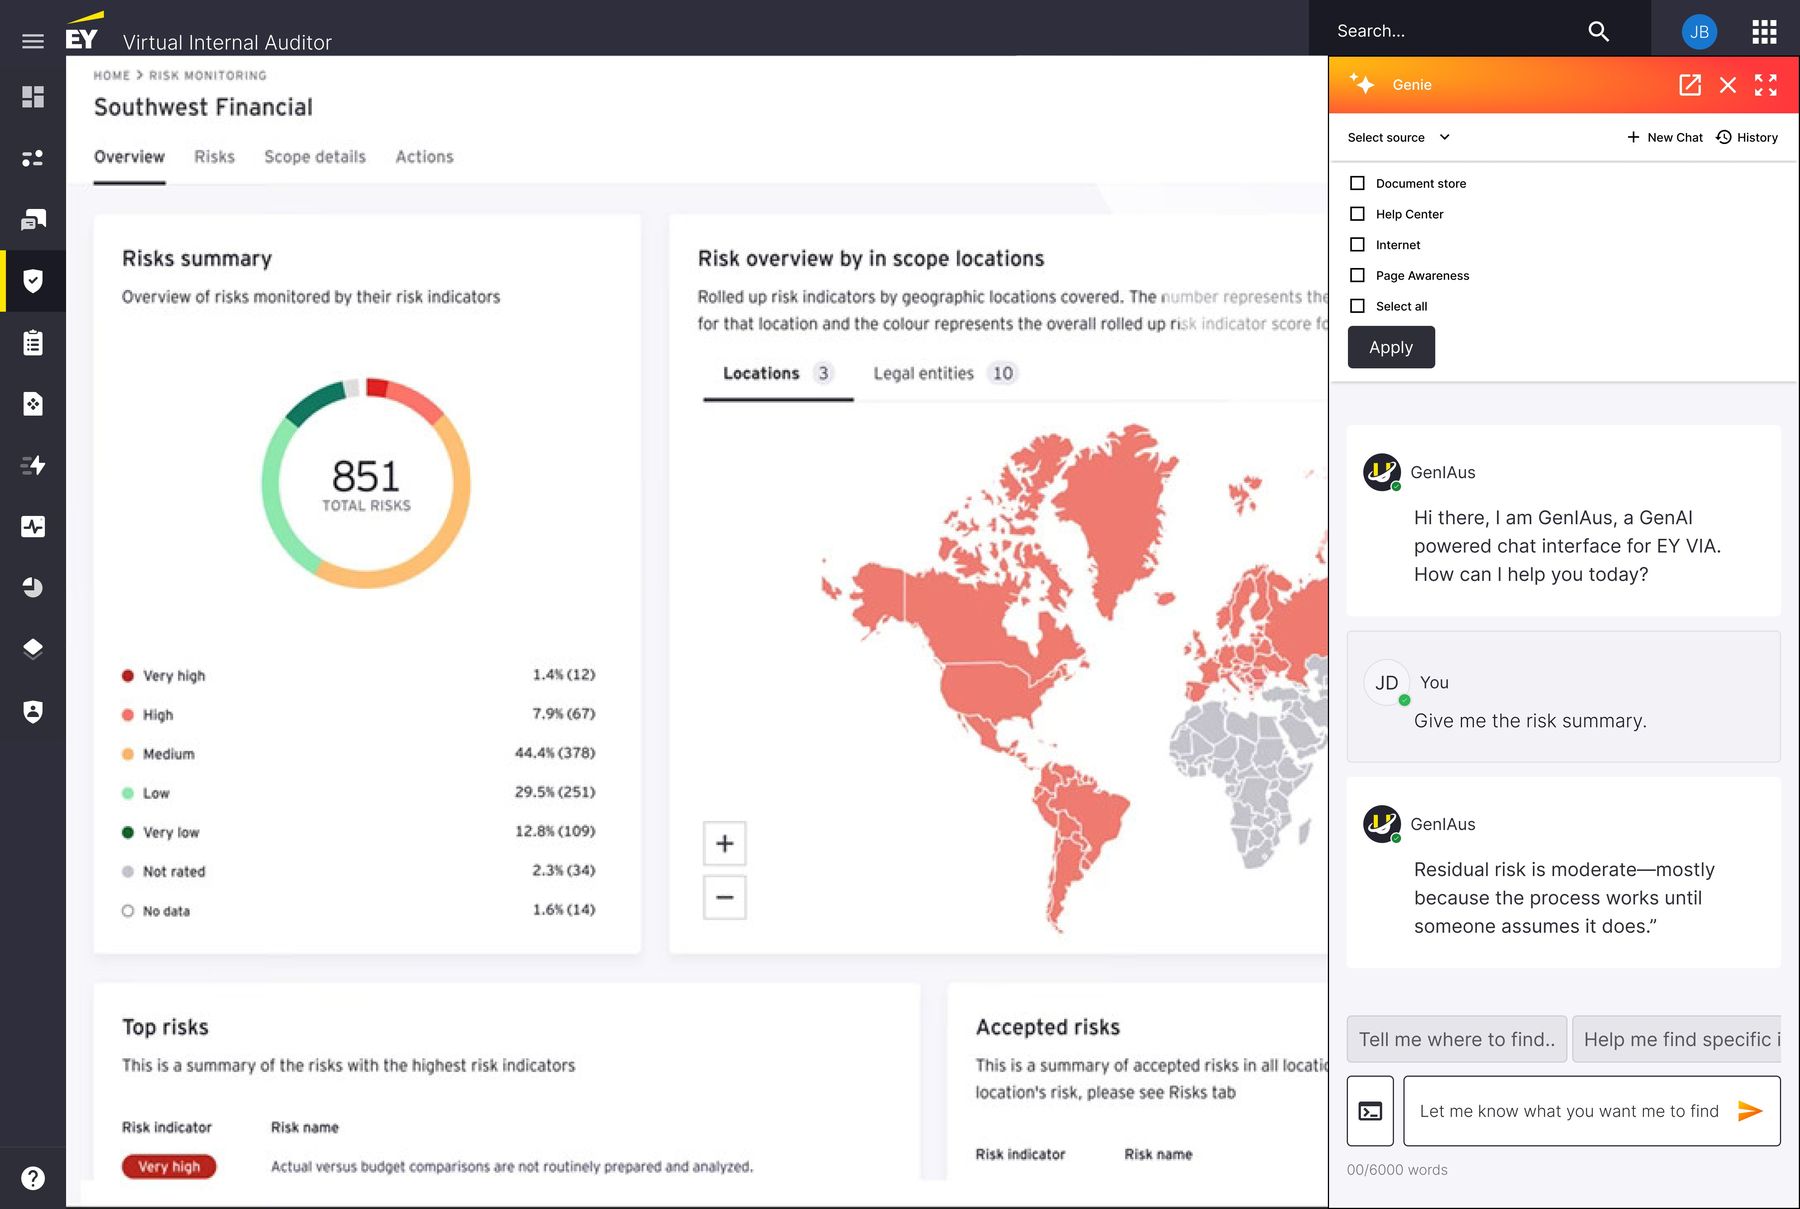Zoom in on the risk map
The height and width of the screenshot is (1209, 1800).
click(725, 843)
